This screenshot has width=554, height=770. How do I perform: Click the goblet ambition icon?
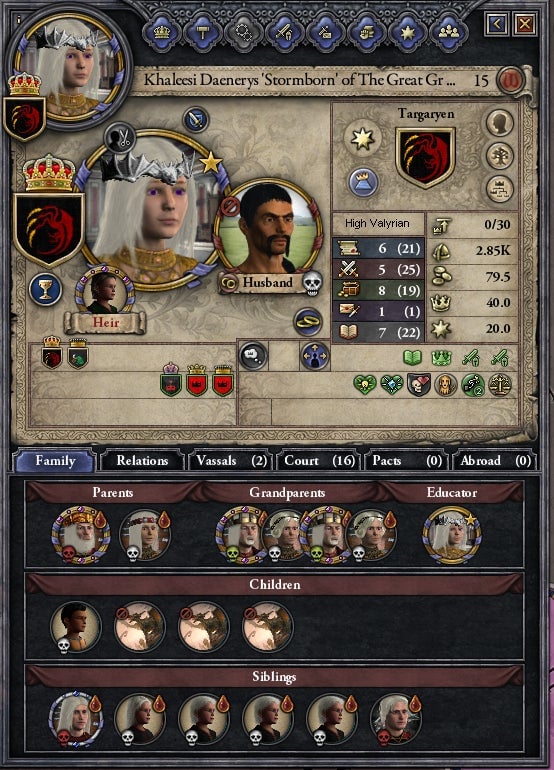(45, 289)
